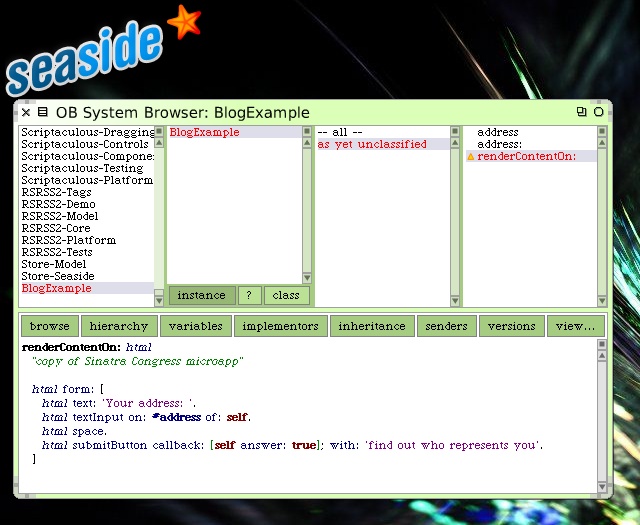Click the versions button
Viewport: 640px width, 525px height.
pyautogui.click(x=512, y=326)
